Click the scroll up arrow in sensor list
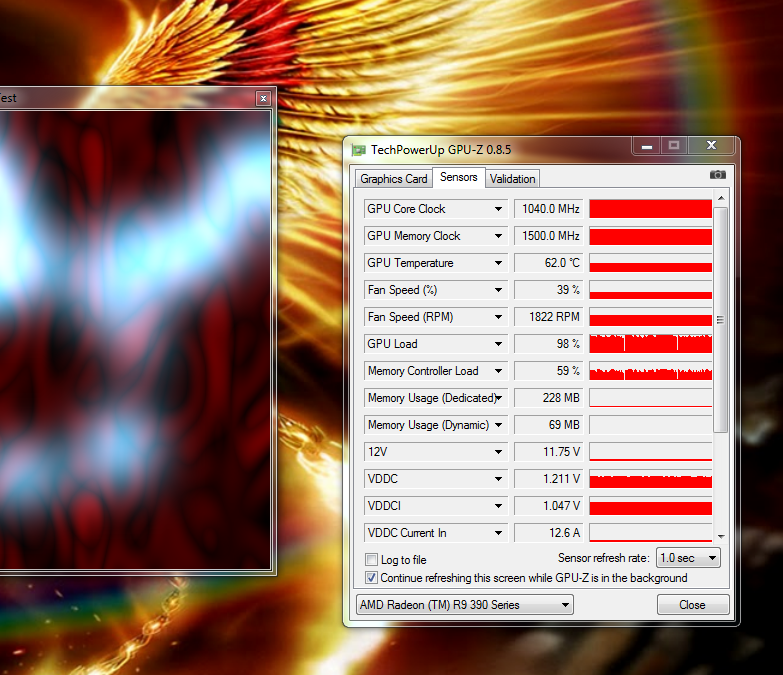The height and width of the screenshot is (675, 783). 721,198
